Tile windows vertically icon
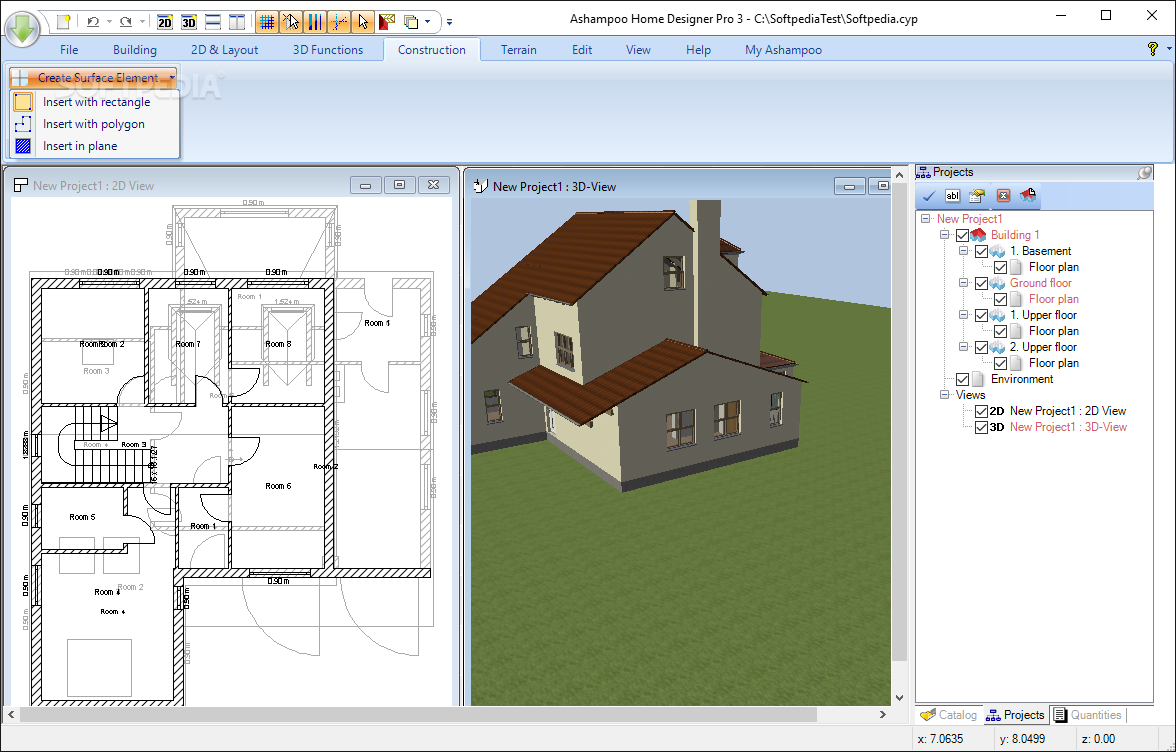This screenshot has height=752, width=1176. click(x=237, y=22)
